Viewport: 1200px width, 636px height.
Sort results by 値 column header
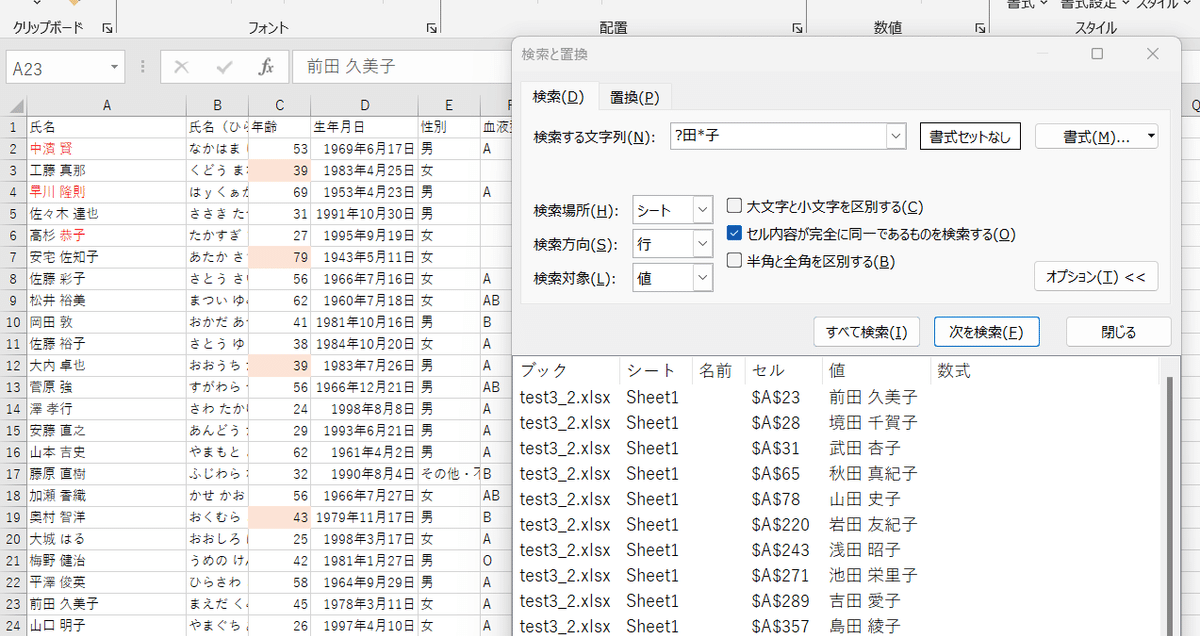pos(876,372)
